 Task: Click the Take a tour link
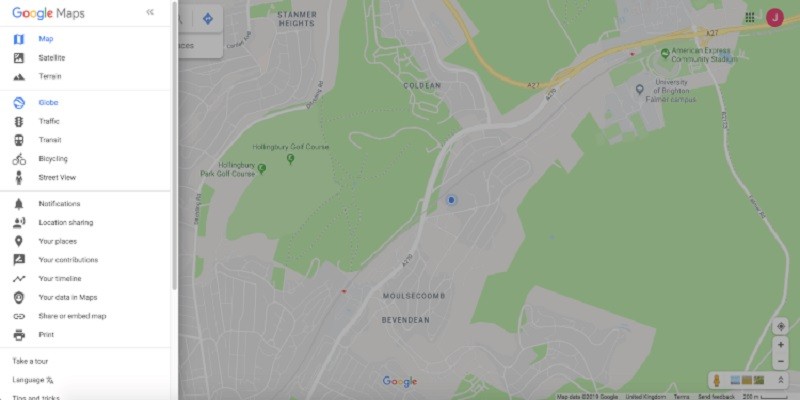click(30, 361)
